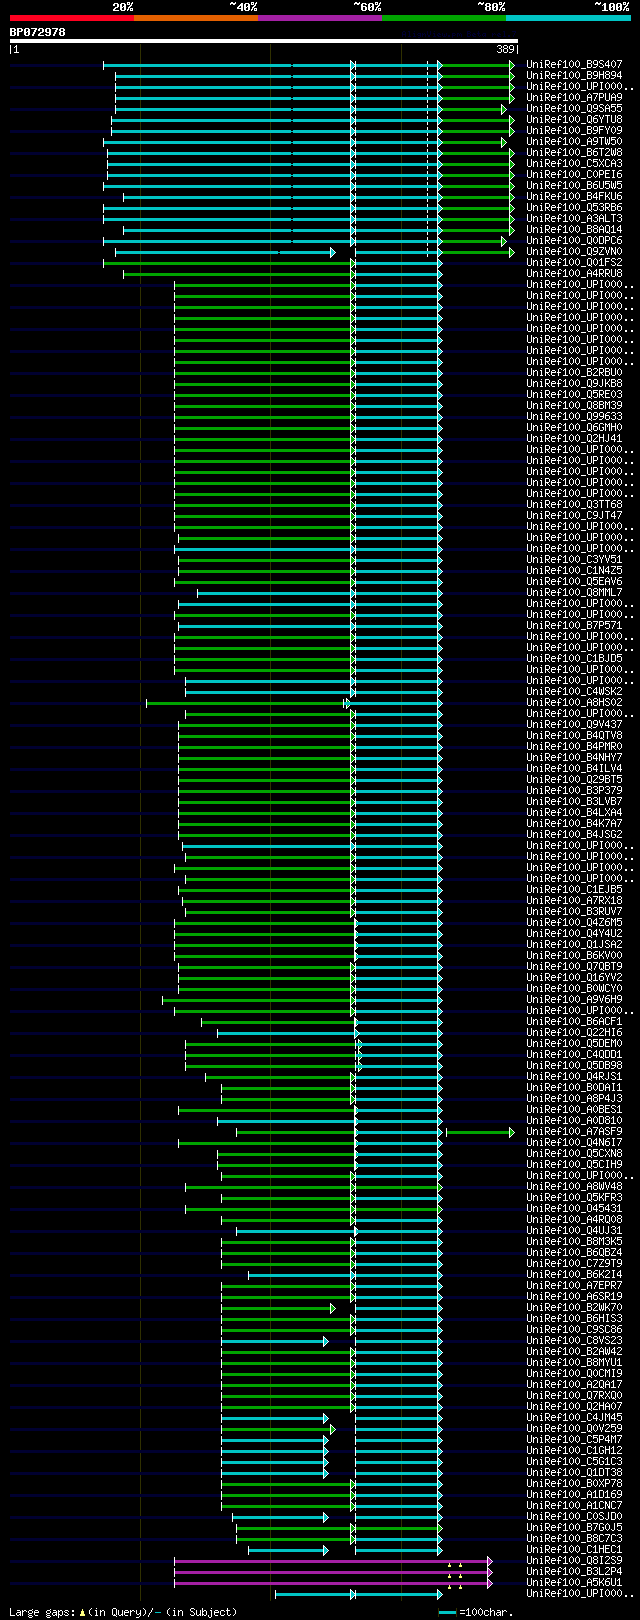Click the UniRef100_B2RBU0 label
Image resolution: width=640 pixels, height=1620 pixels.
coord(574,372)
